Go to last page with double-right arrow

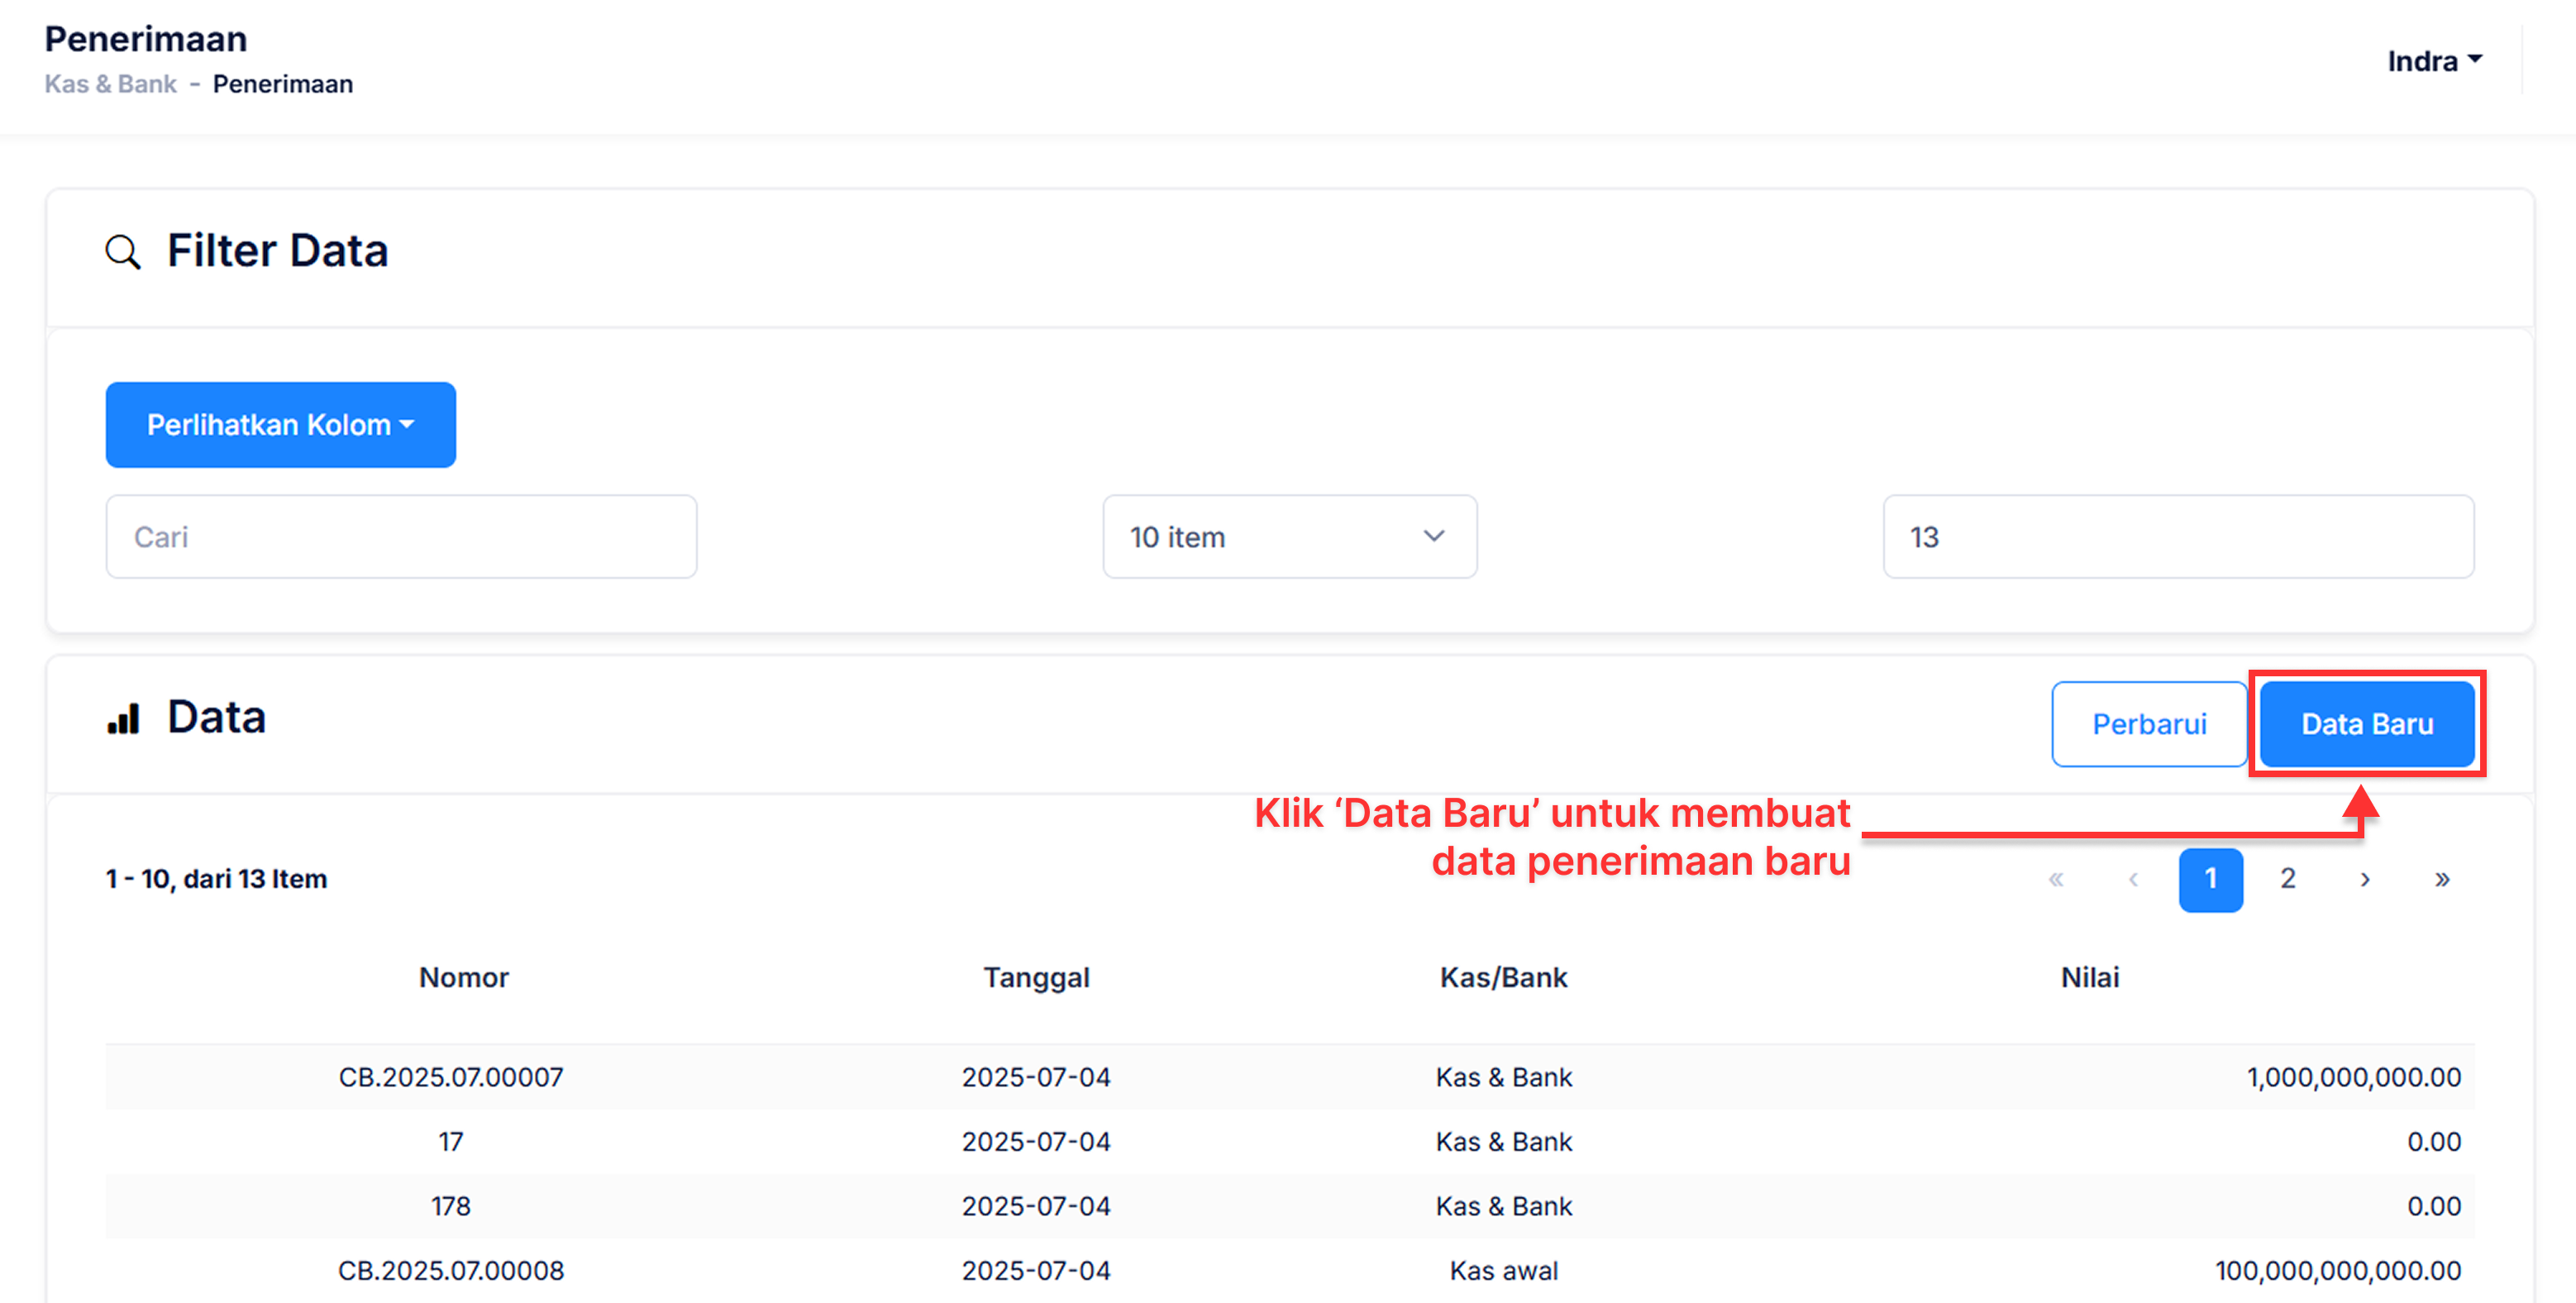point(2441,879)
